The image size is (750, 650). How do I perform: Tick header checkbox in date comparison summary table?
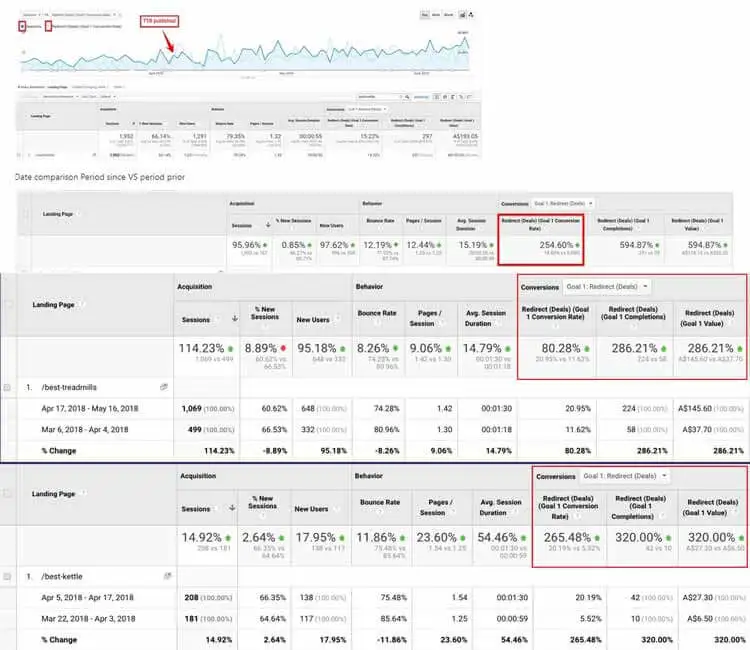25,214
